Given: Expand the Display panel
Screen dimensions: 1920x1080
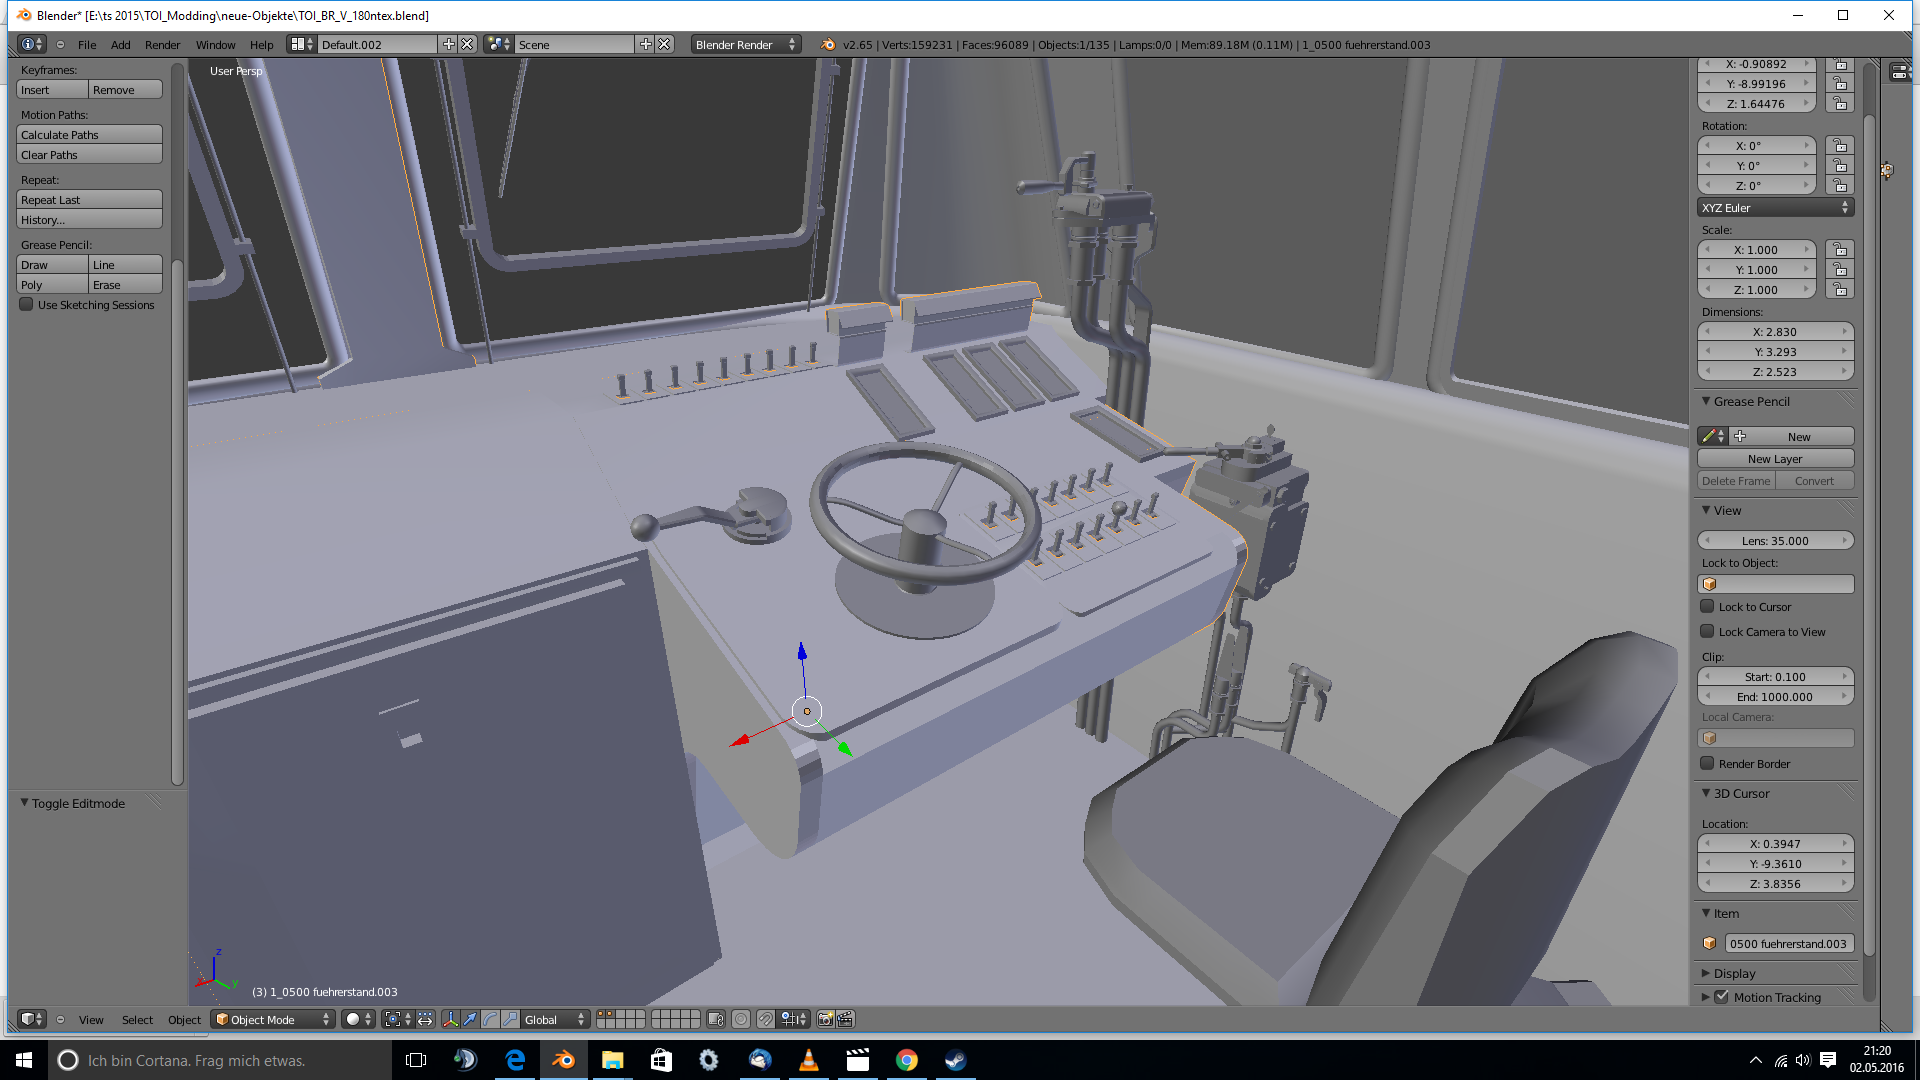Looking at the screenshot, I should coord(1734,973).
